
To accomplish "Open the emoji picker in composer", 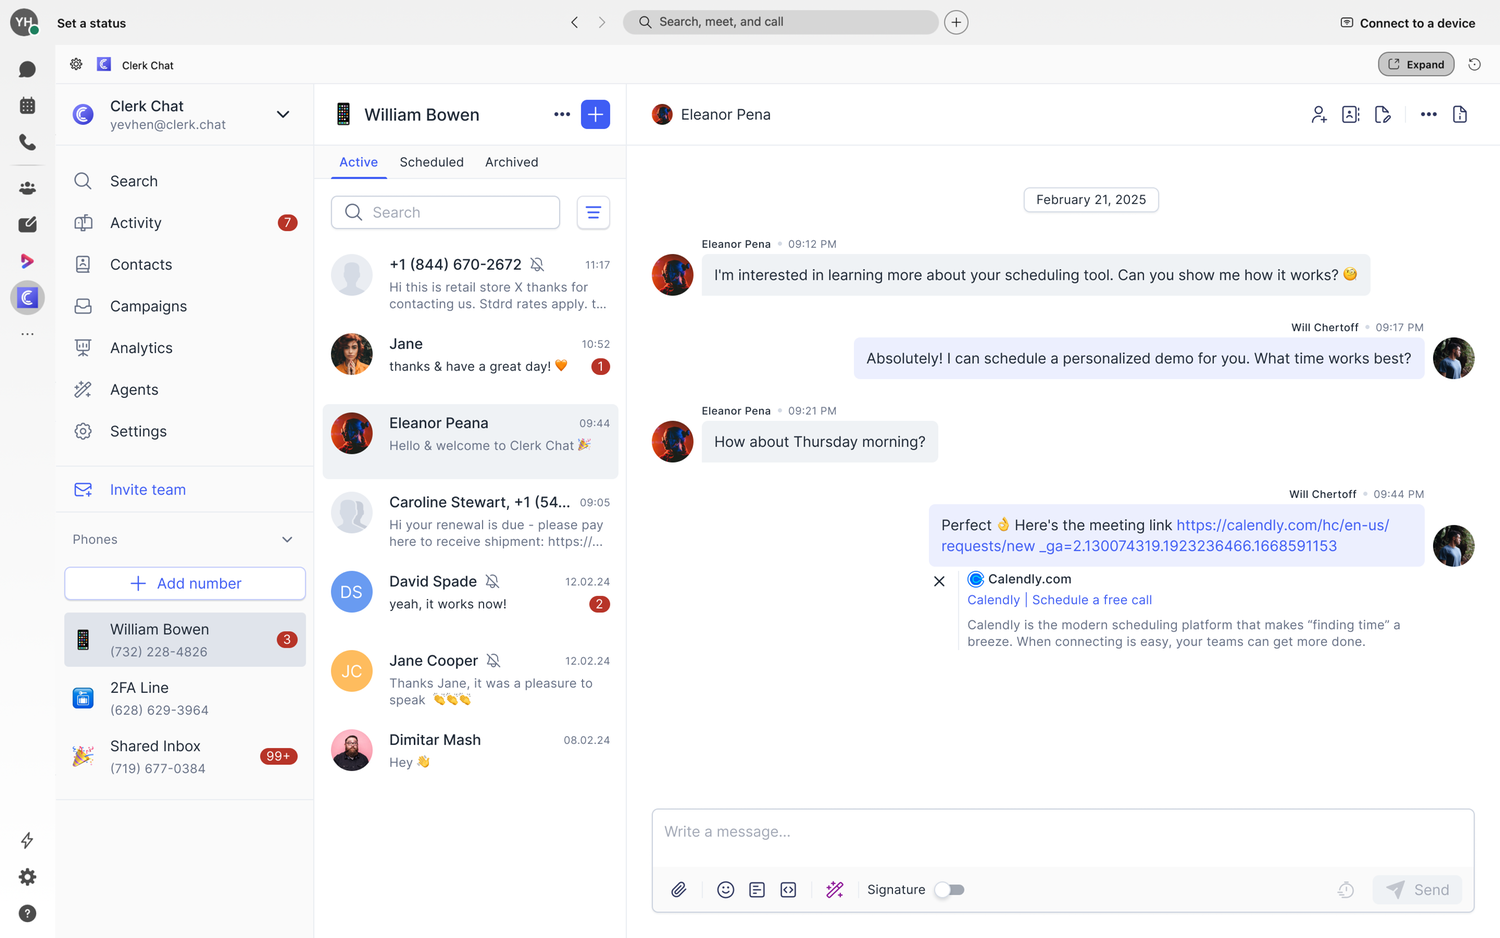I will pyautogui.click(x=726, y=890).
